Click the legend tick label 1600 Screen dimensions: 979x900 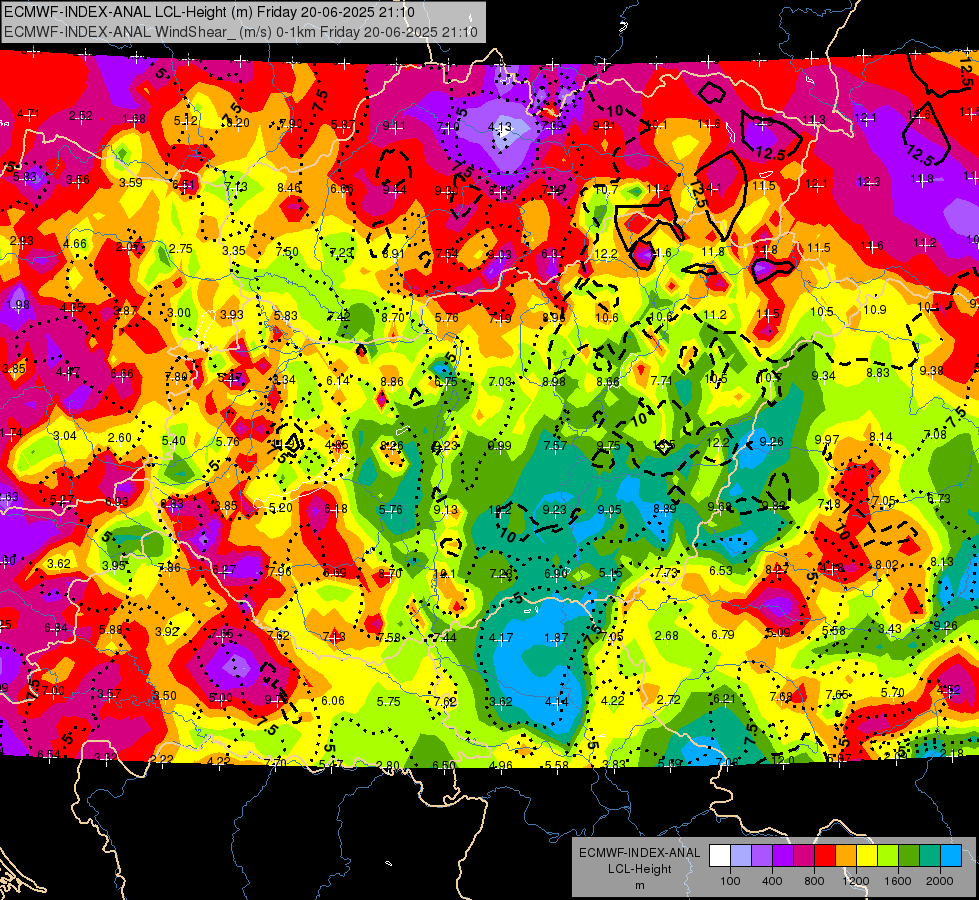coord(898,881)
